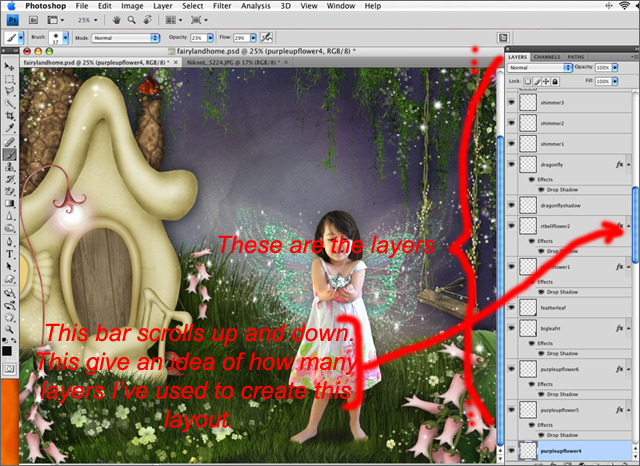
Task: Toggle visibility of dragonflyshadow layer
Action: 511,203
